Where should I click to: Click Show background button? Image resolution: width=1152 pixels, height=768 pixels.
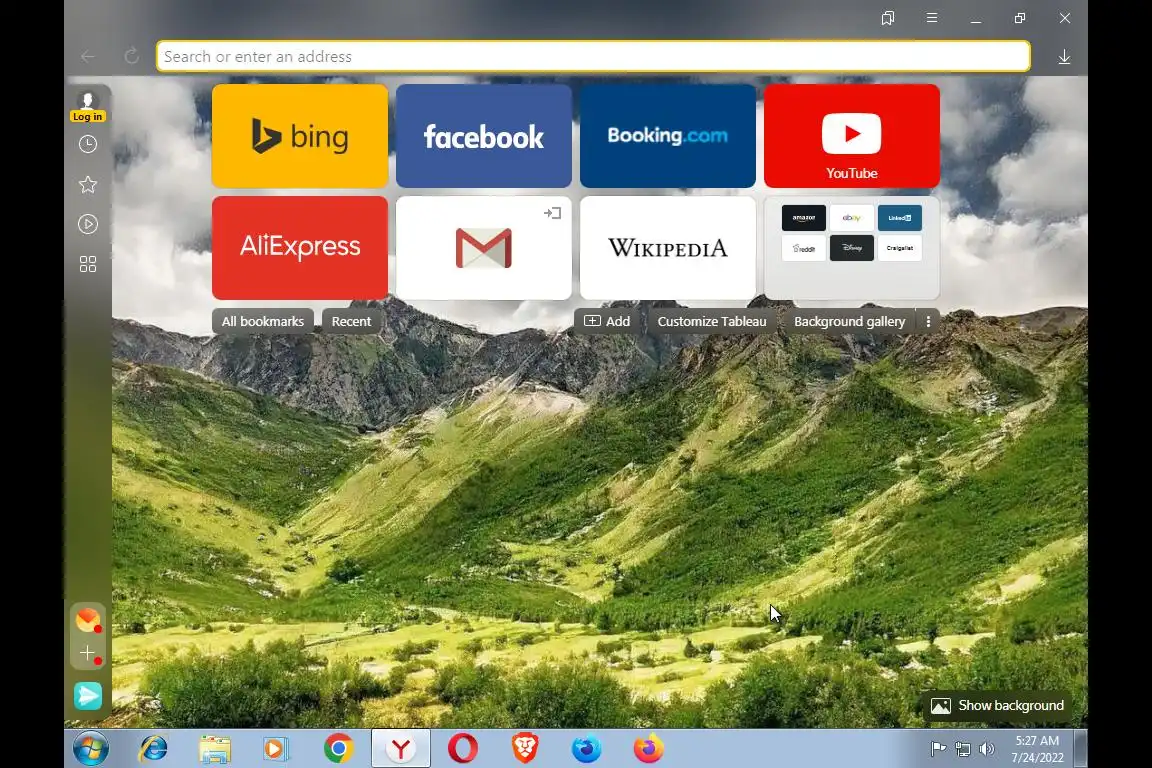coord(997,706)
